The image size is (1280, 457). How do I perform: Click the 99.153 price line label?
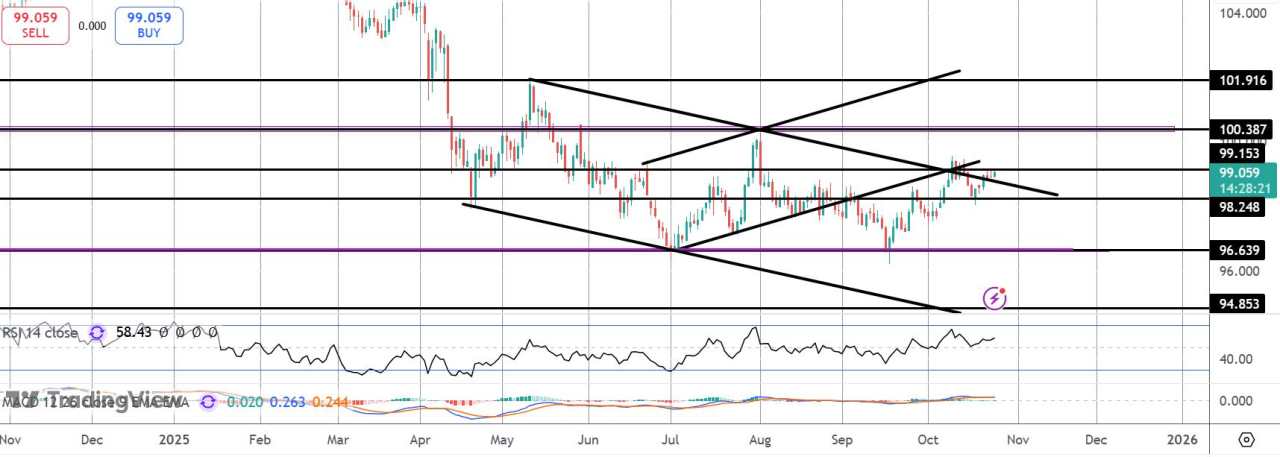tap(1238, 154)
